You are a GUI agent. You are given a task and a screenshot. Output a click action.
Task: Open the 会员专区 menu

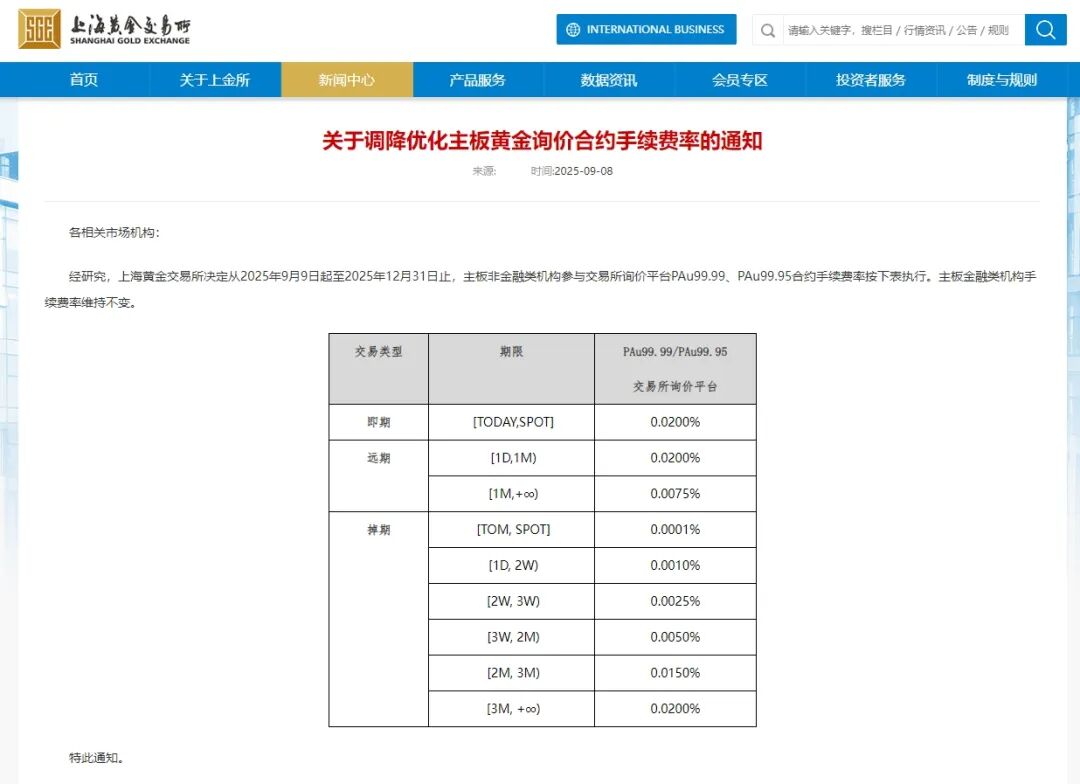coord(740,80)
